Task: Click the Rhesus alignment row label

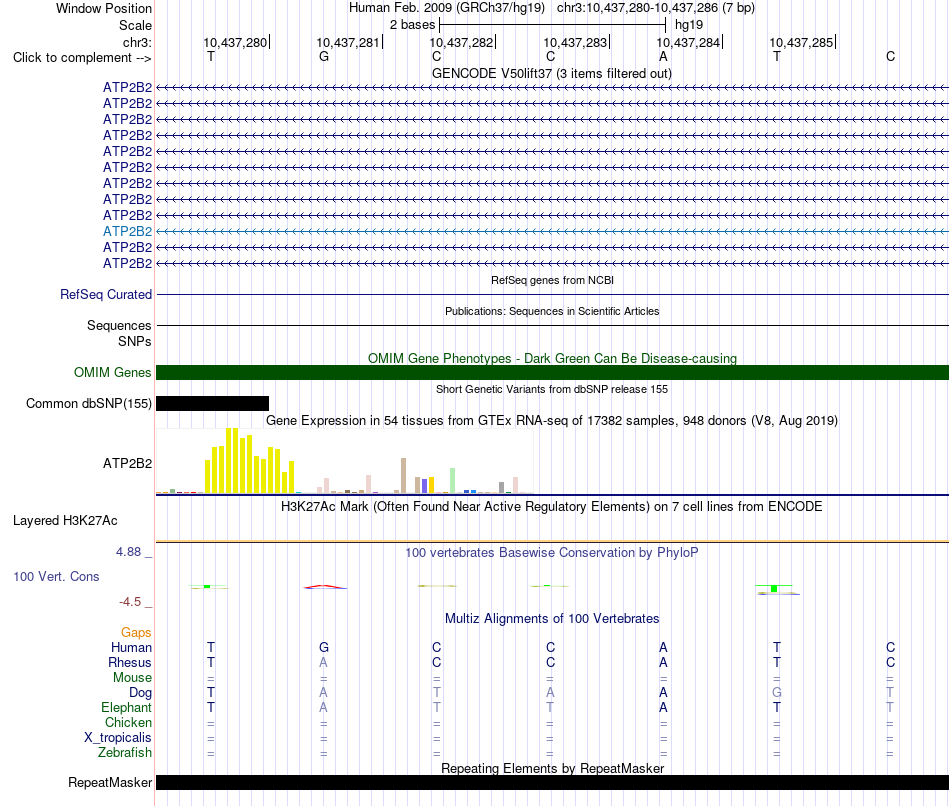Action: [x=130, y=662]
